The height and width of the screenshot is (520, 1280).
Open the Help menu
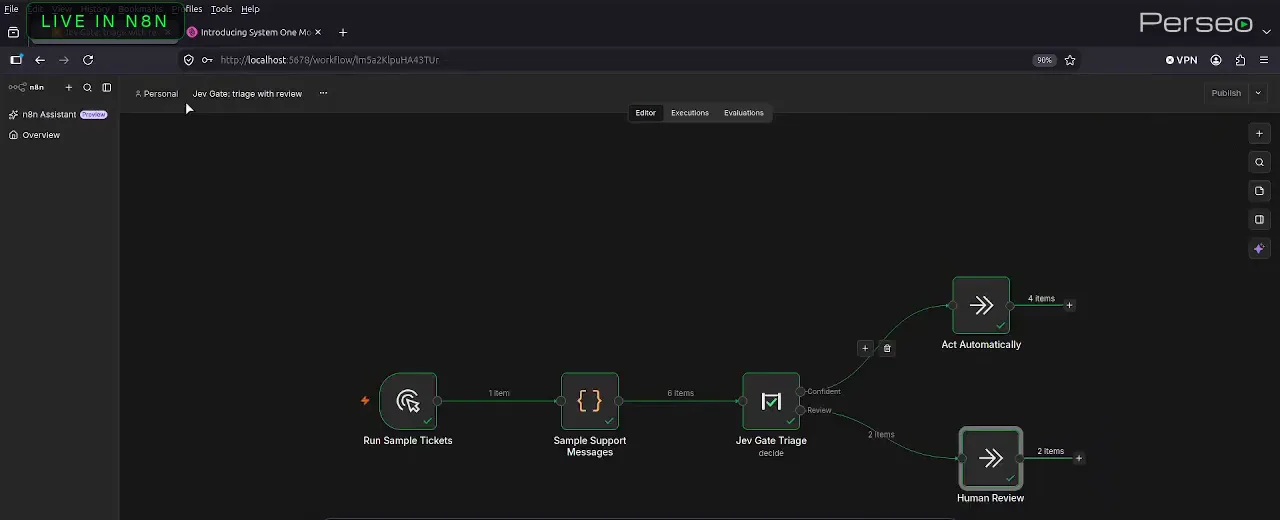[250, 9]
